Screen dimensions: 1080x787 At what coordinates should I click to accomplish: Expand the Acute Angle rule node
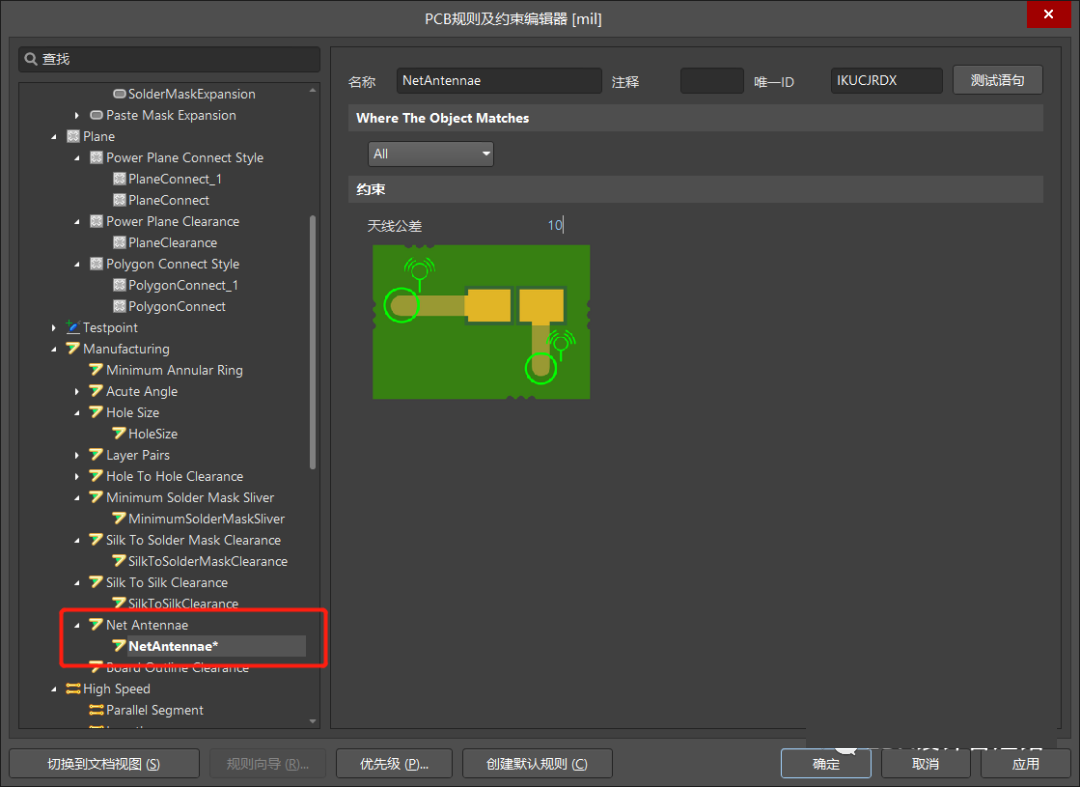coord(77,392)
